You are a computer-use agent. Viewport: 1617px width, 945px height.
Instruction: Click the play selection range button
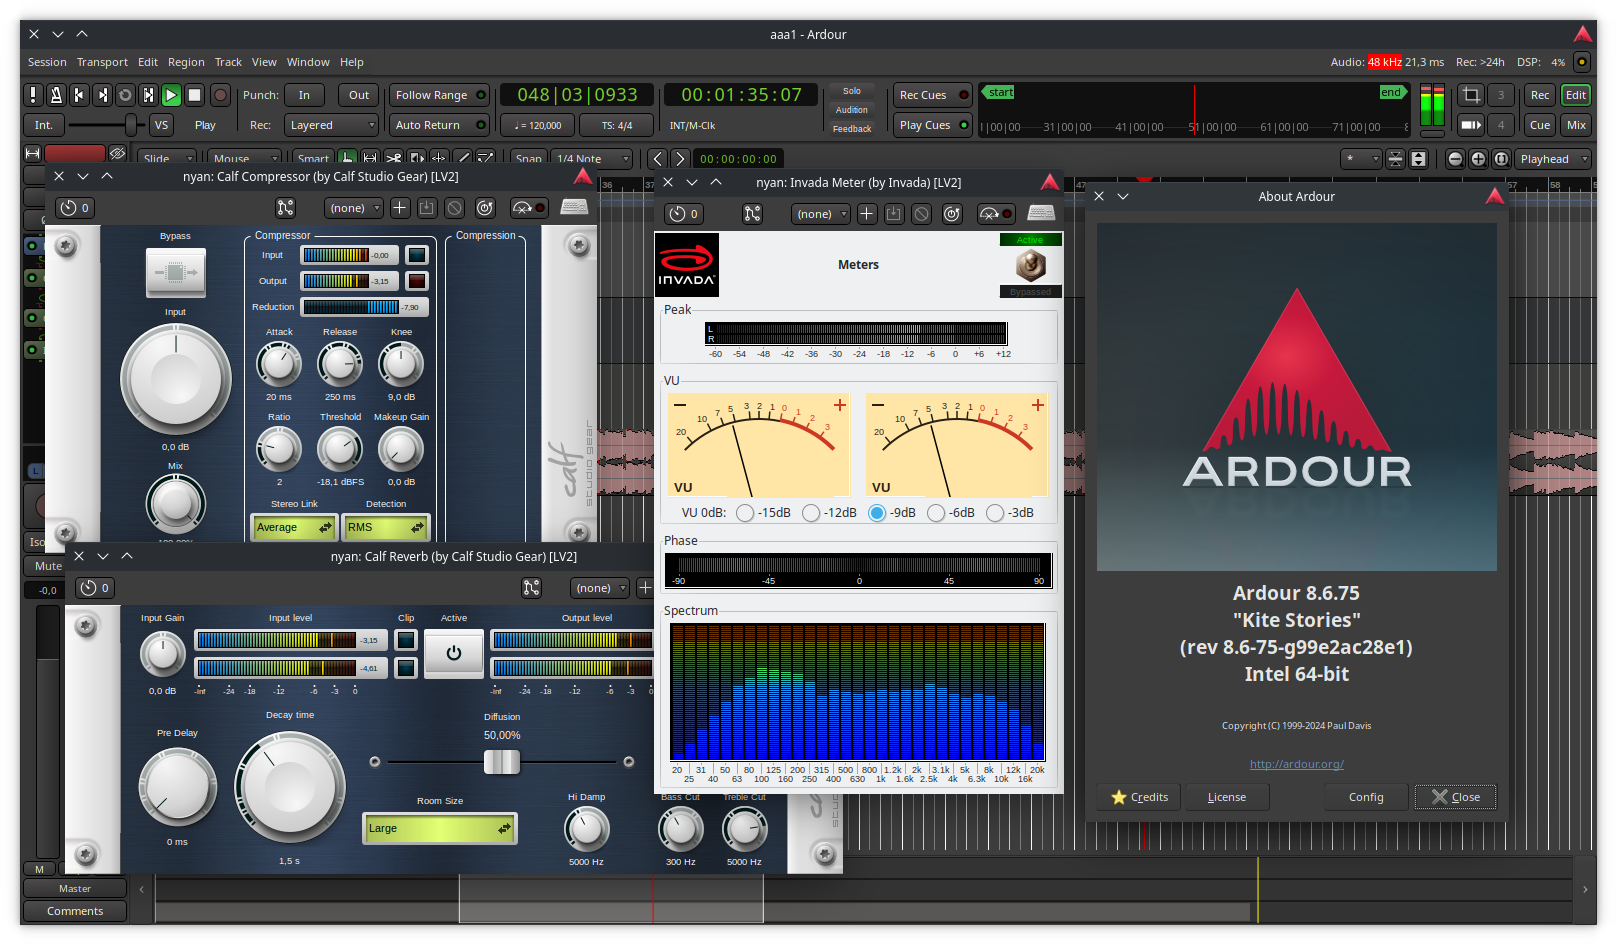(148, 95)
